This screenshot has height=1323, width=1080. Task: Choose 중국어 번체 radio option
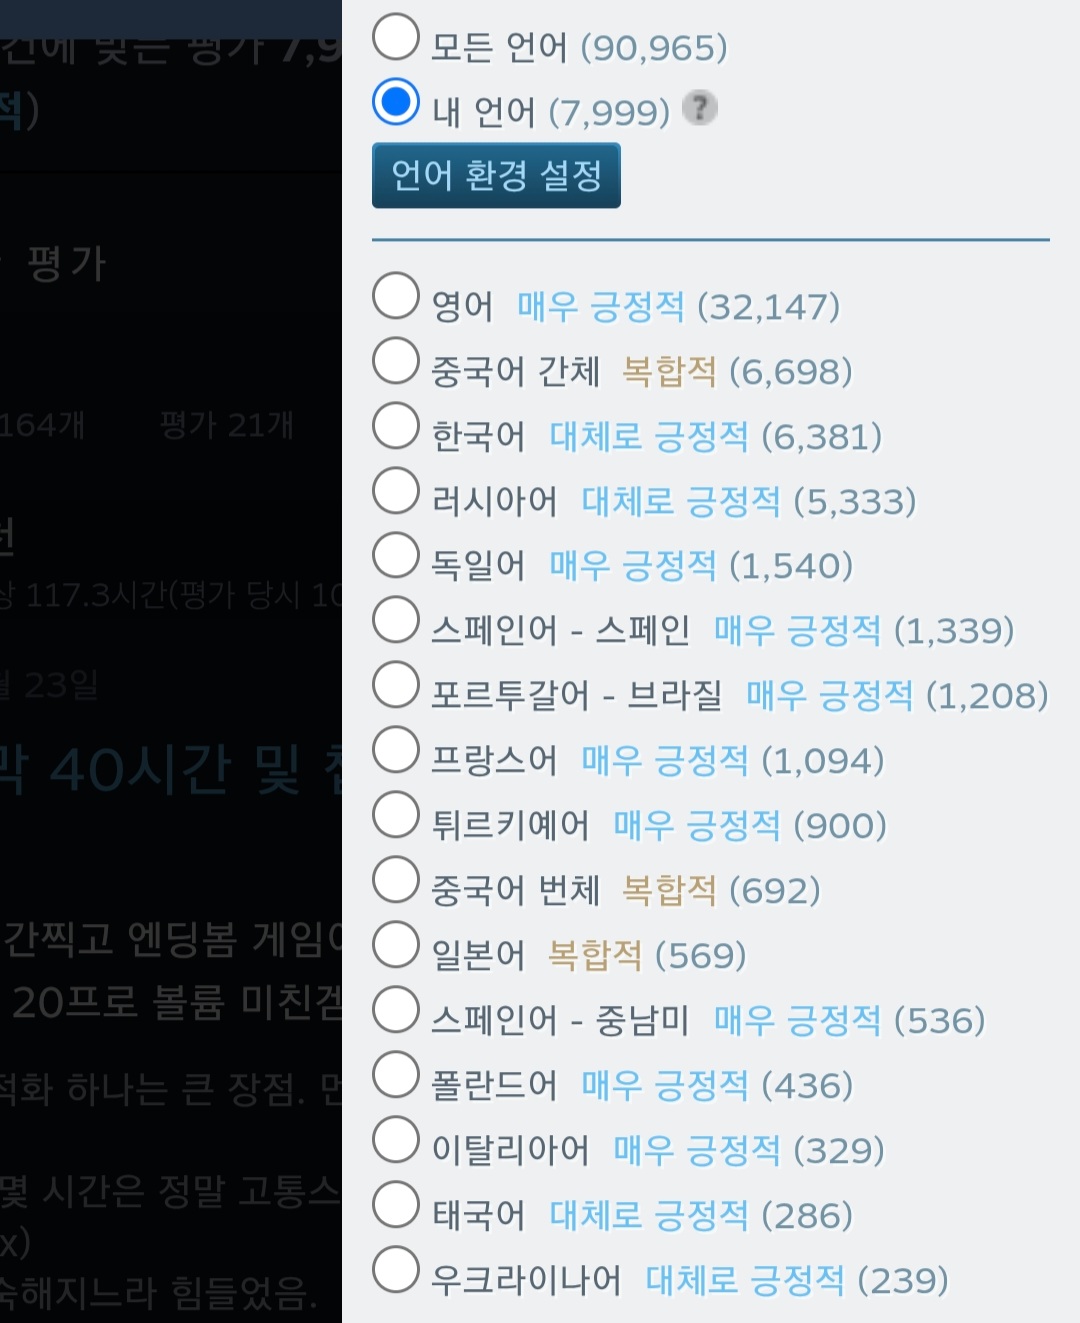tap(396, 880)
